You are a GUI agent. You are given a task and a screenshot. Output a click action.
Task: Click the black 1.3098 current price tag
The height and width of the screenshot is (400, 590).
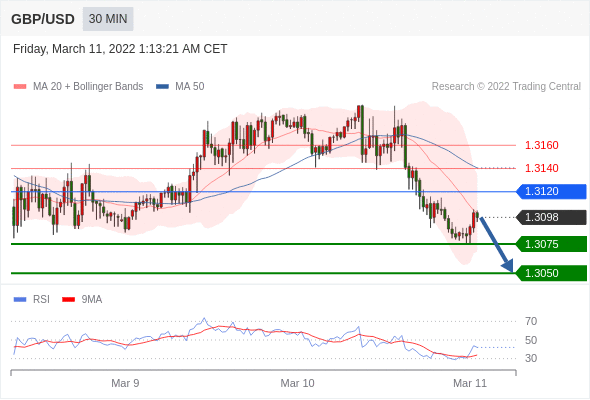coord(551,217)
